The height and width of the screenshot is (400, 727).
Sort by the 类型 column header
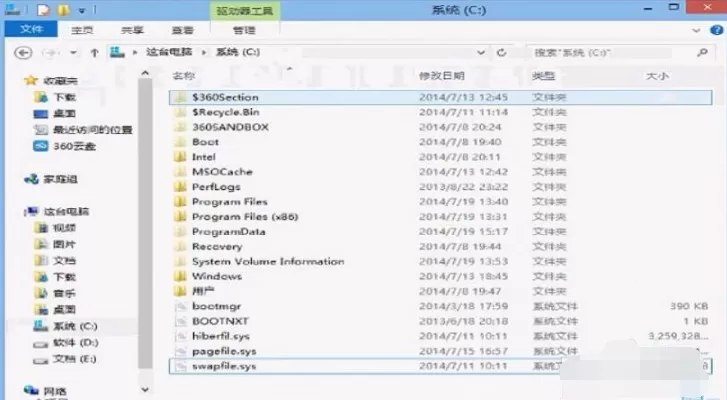pyautogui.click(x=543, y=76)
